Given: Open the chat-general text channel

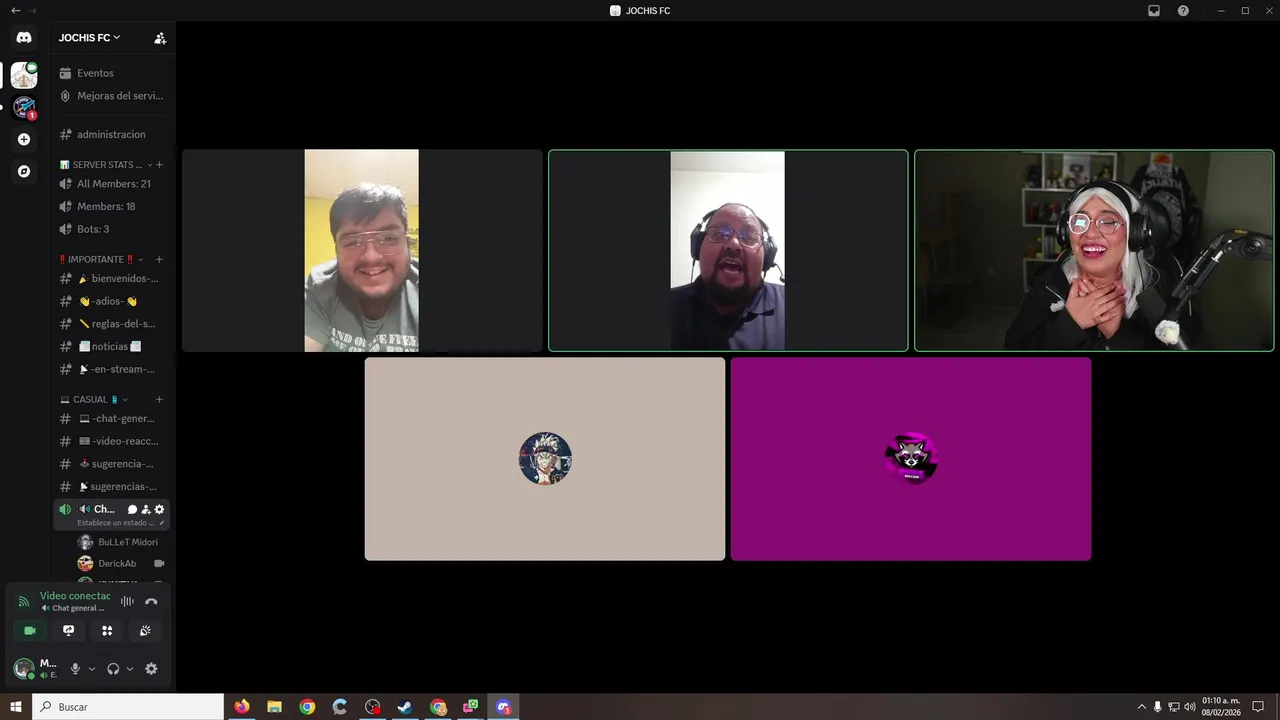Looking at the screenshot, I should (111, 419).
